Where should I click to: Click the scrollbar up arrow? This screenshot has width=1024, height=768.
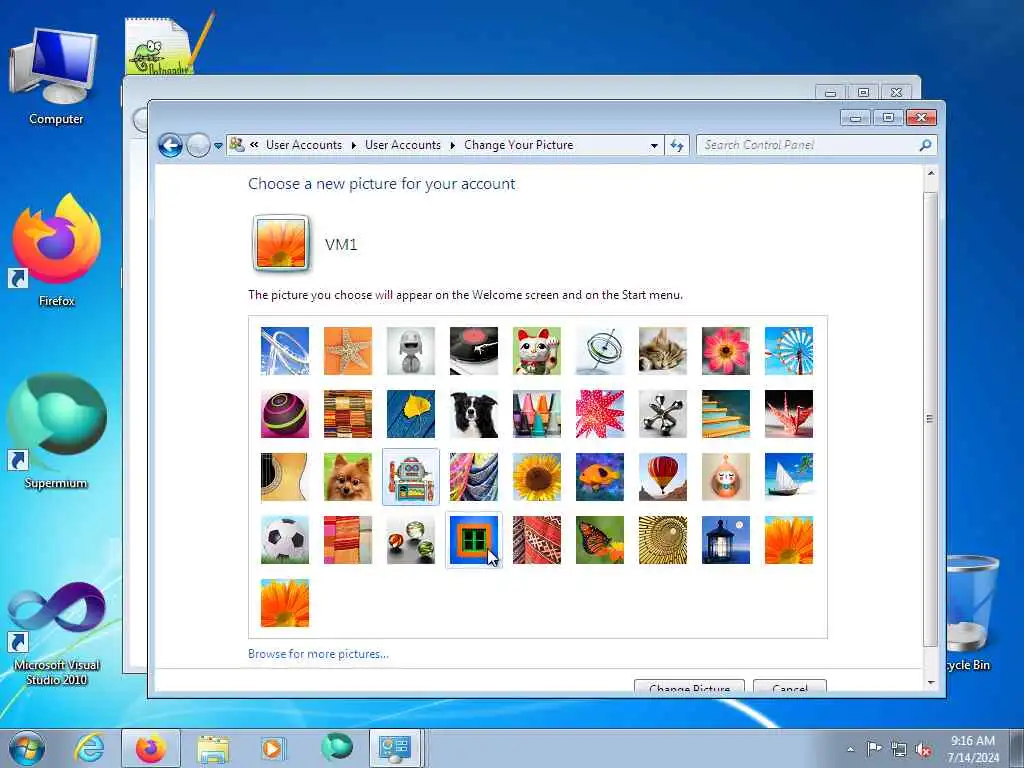(931, 174)
